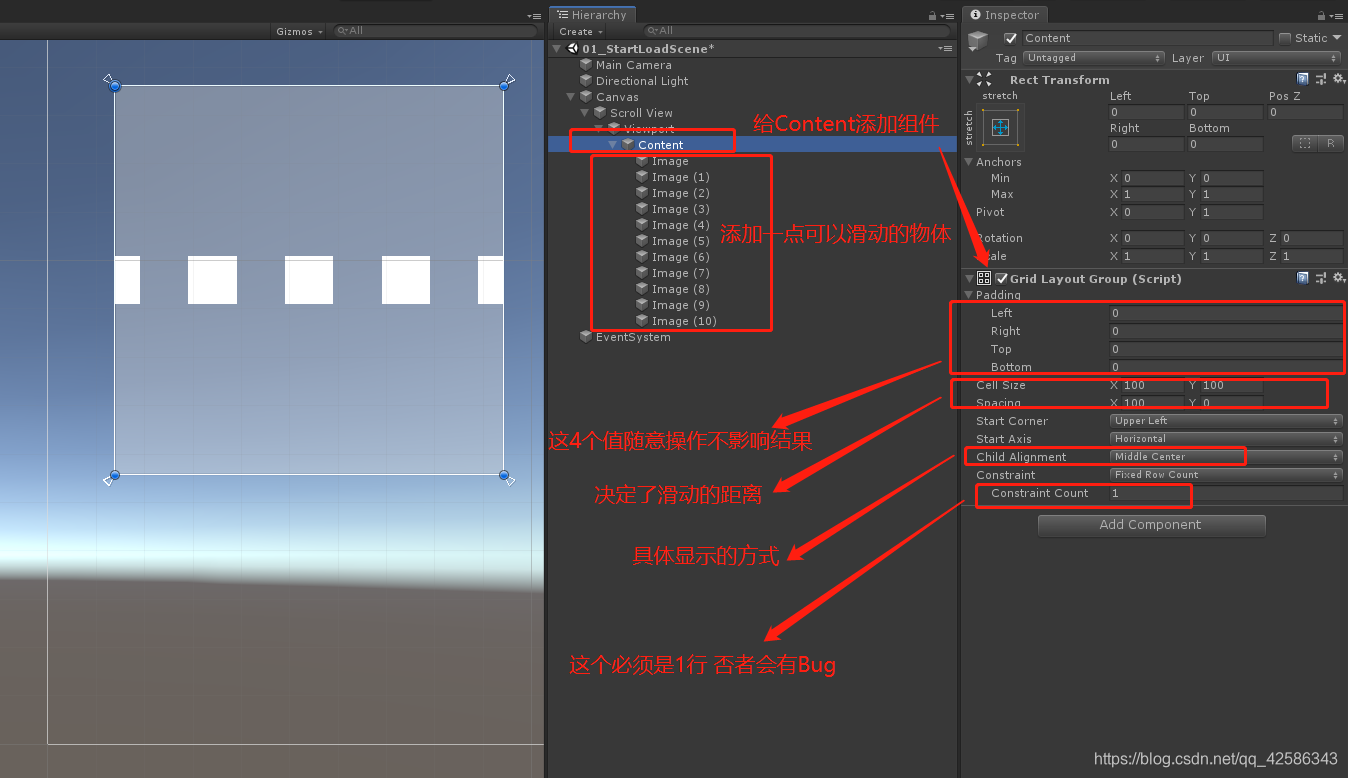
Task: Open the Create menu in Hierarchy panel
Action: 580,31
